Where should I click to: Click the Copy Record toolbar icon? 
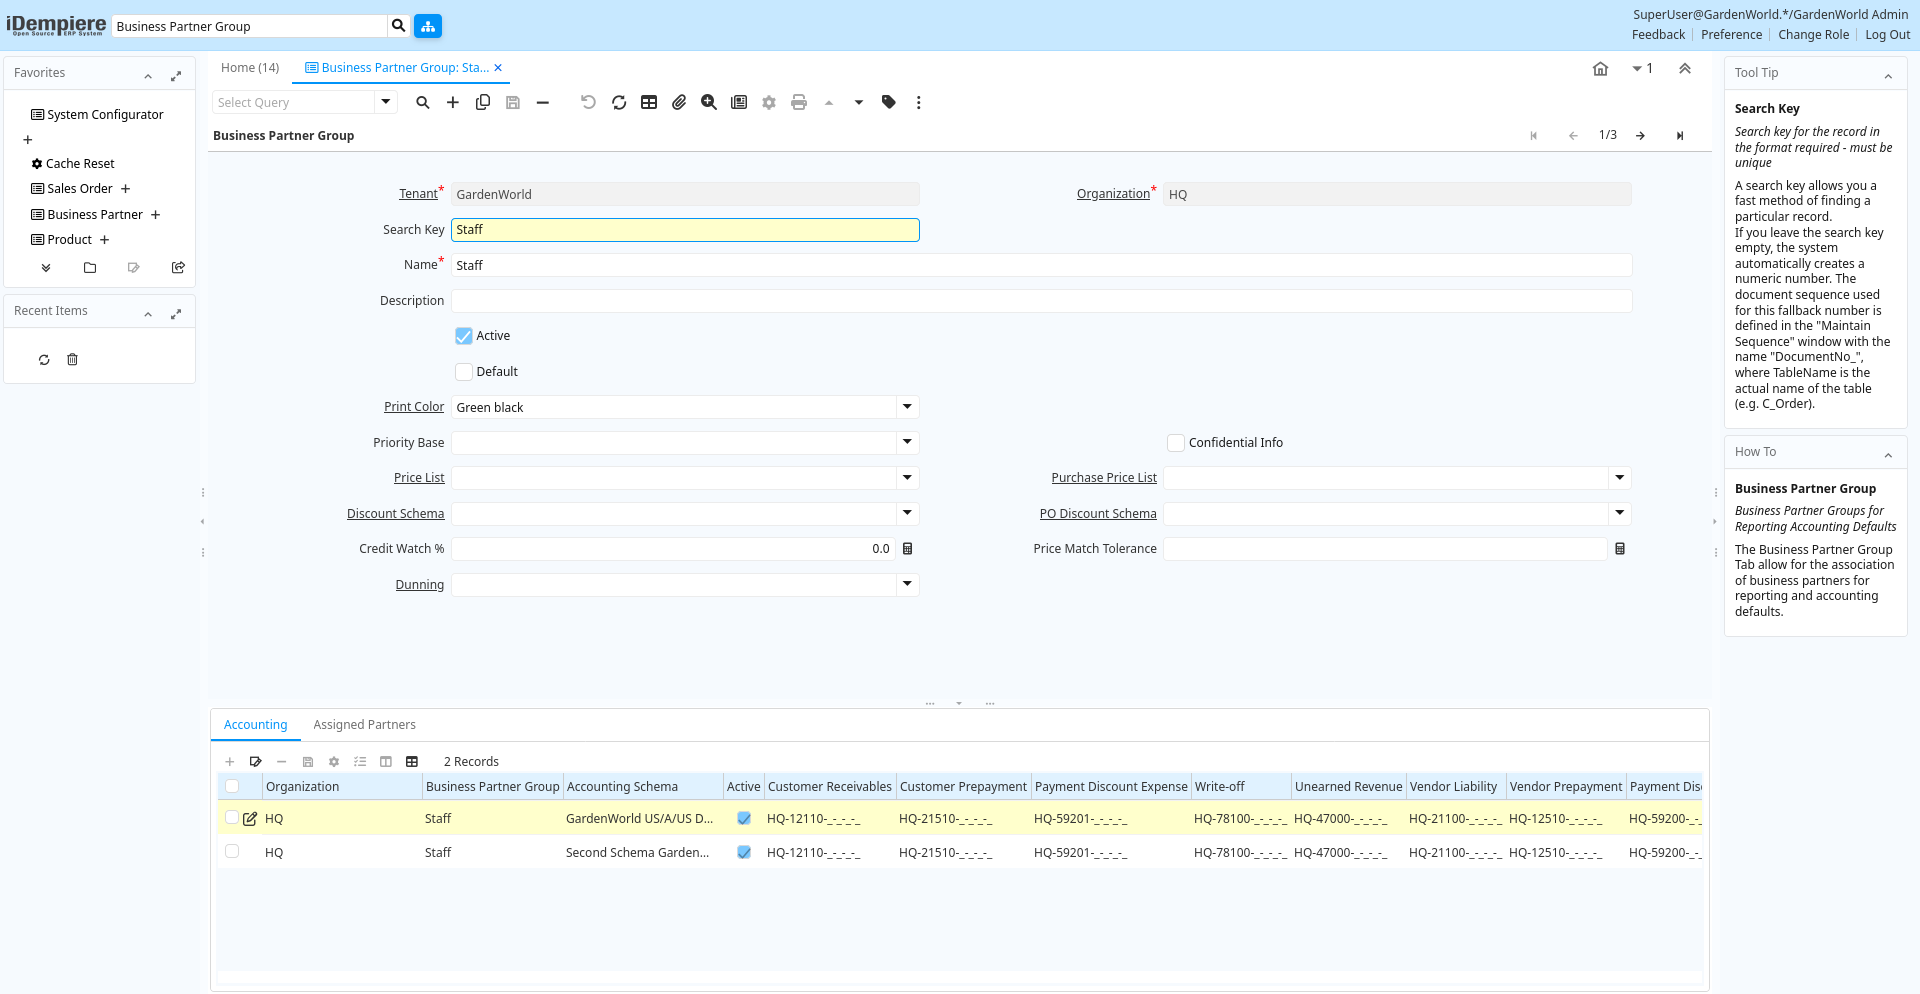(483, 102)
